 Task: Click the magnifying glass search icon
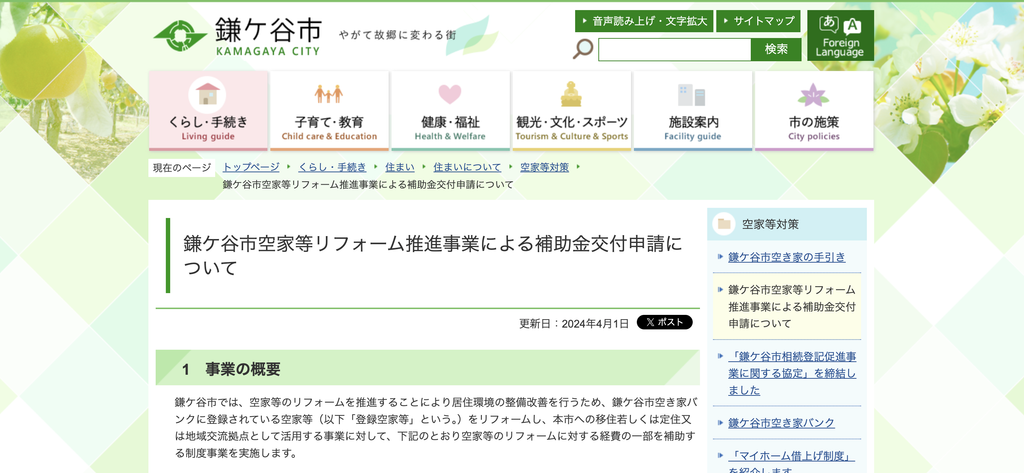[583, 49]
